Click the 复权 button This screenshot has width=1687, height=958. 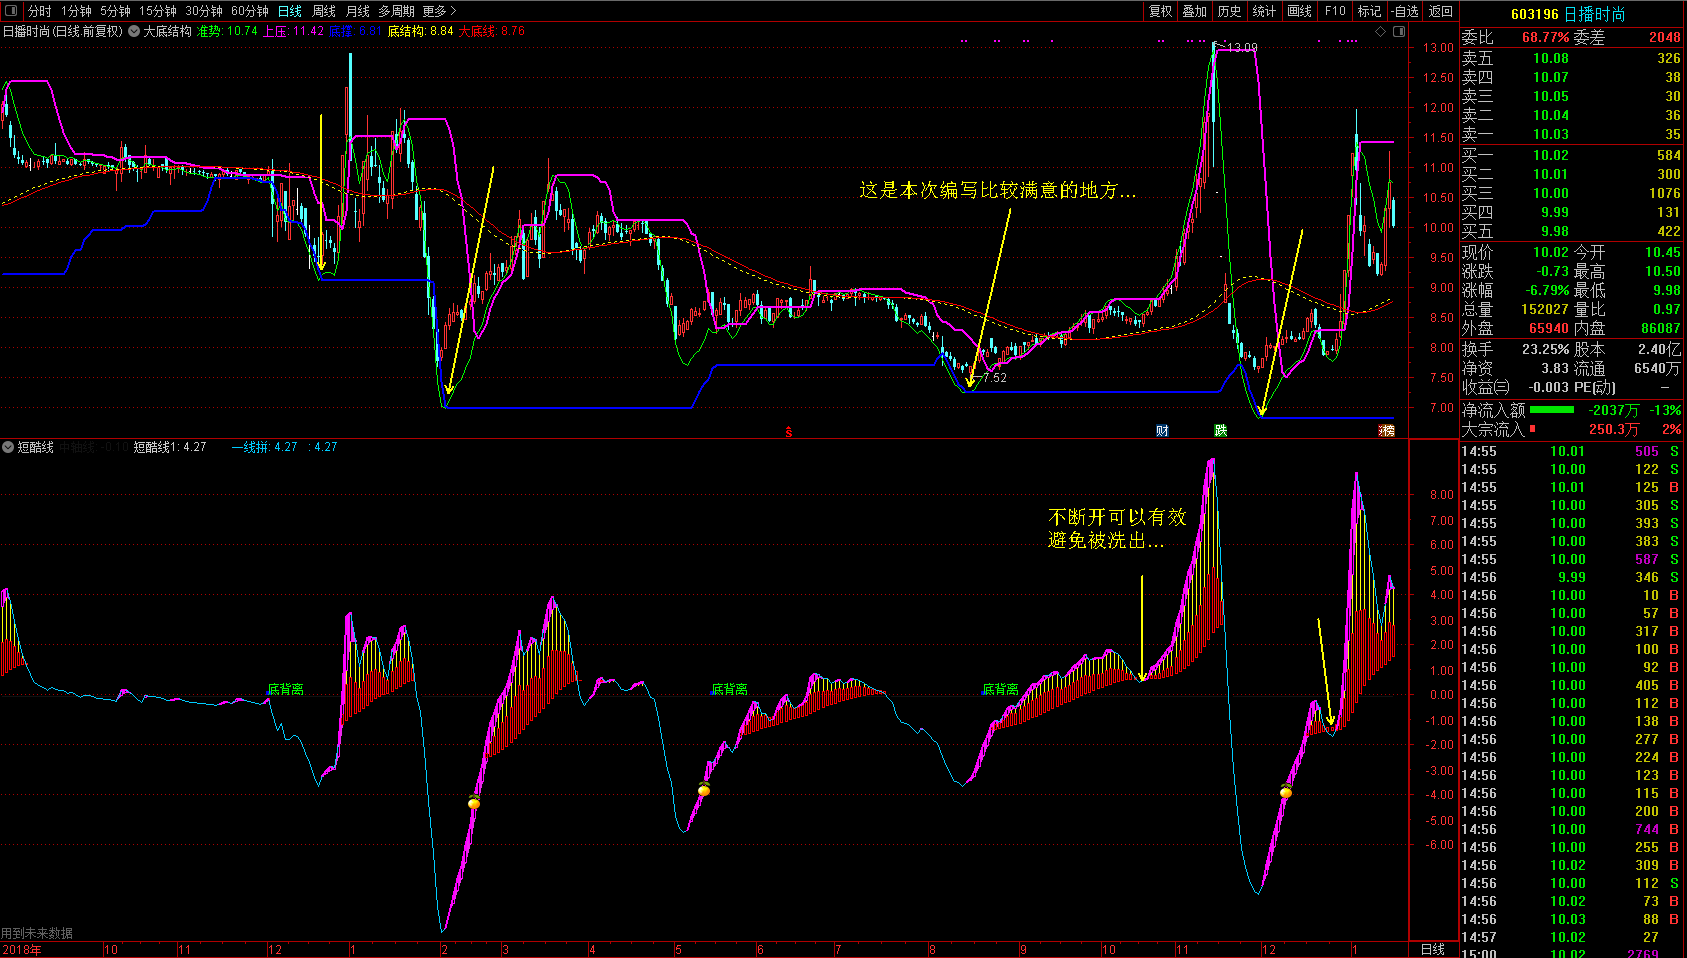(1160, 11)
